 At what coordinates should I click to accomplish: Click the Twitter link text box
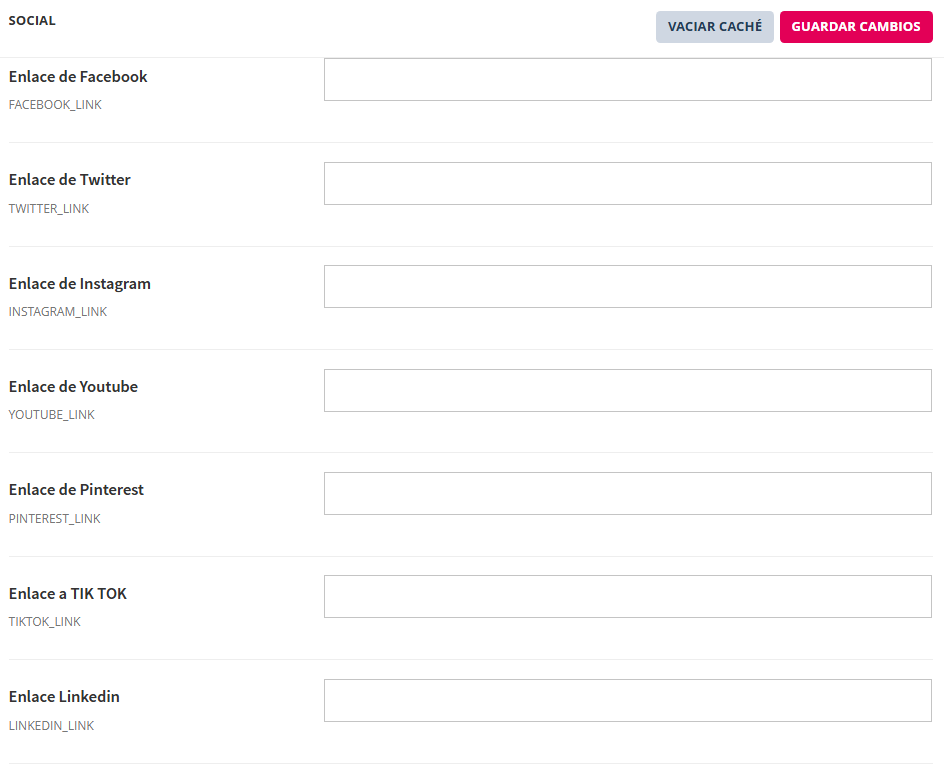(627, 184)
